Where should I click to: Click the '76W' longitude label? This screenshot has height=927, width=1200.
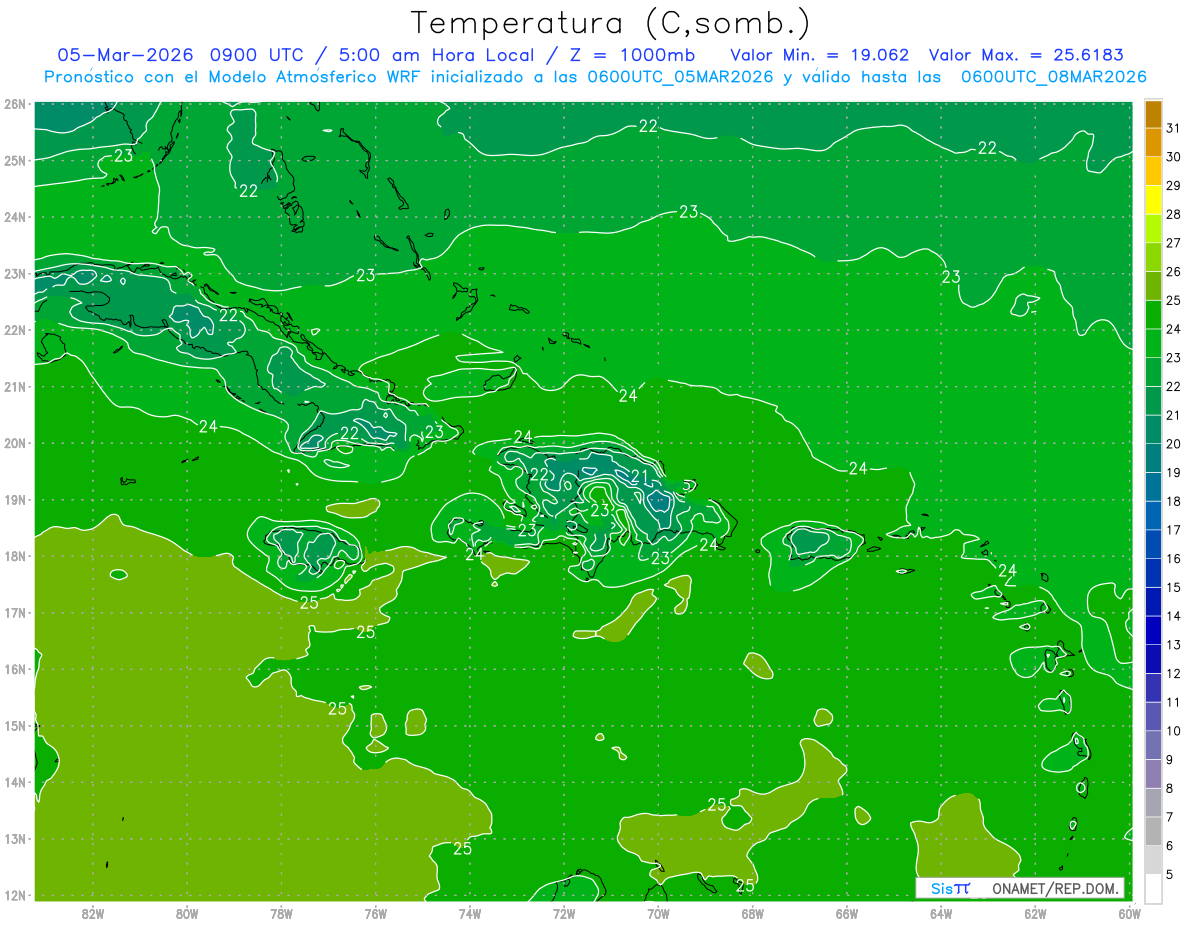click(375, 913)
